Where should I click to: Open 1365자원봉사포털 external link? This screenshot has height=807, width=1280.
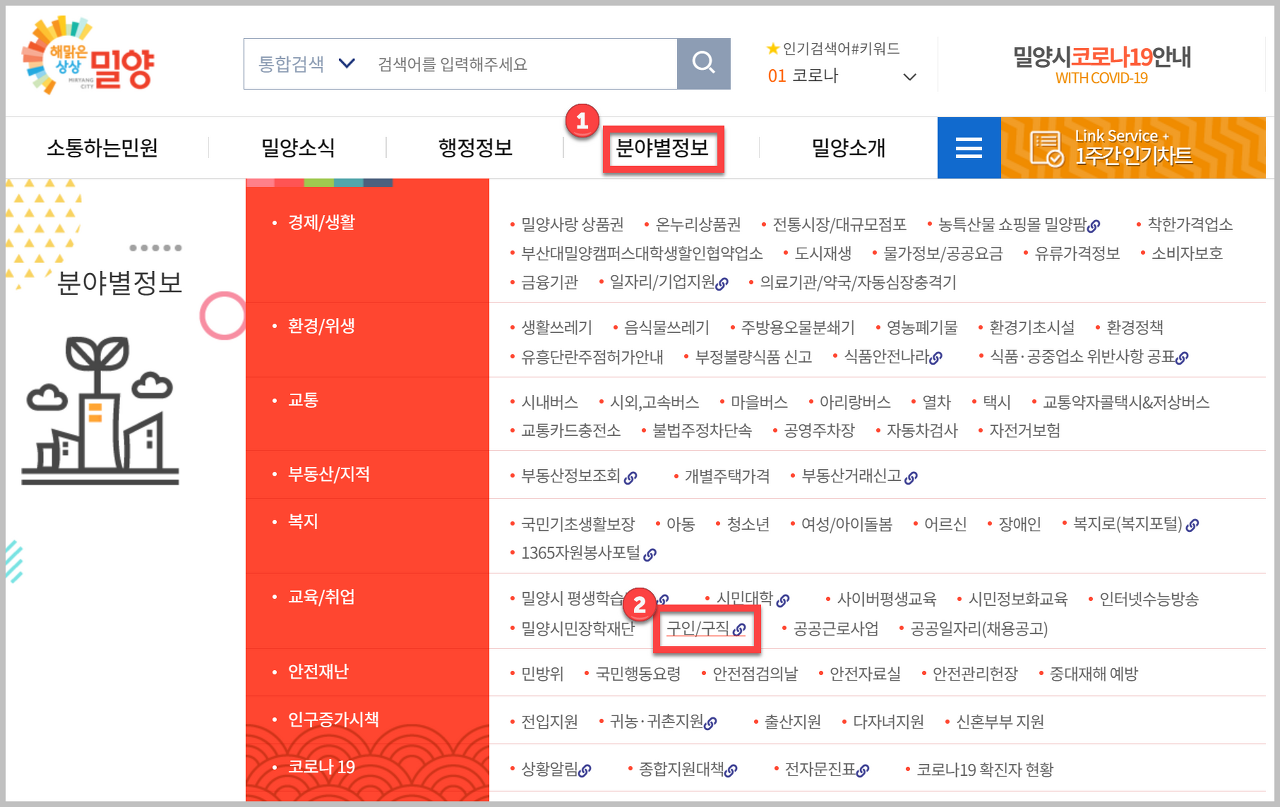click(x=589, y=552)
